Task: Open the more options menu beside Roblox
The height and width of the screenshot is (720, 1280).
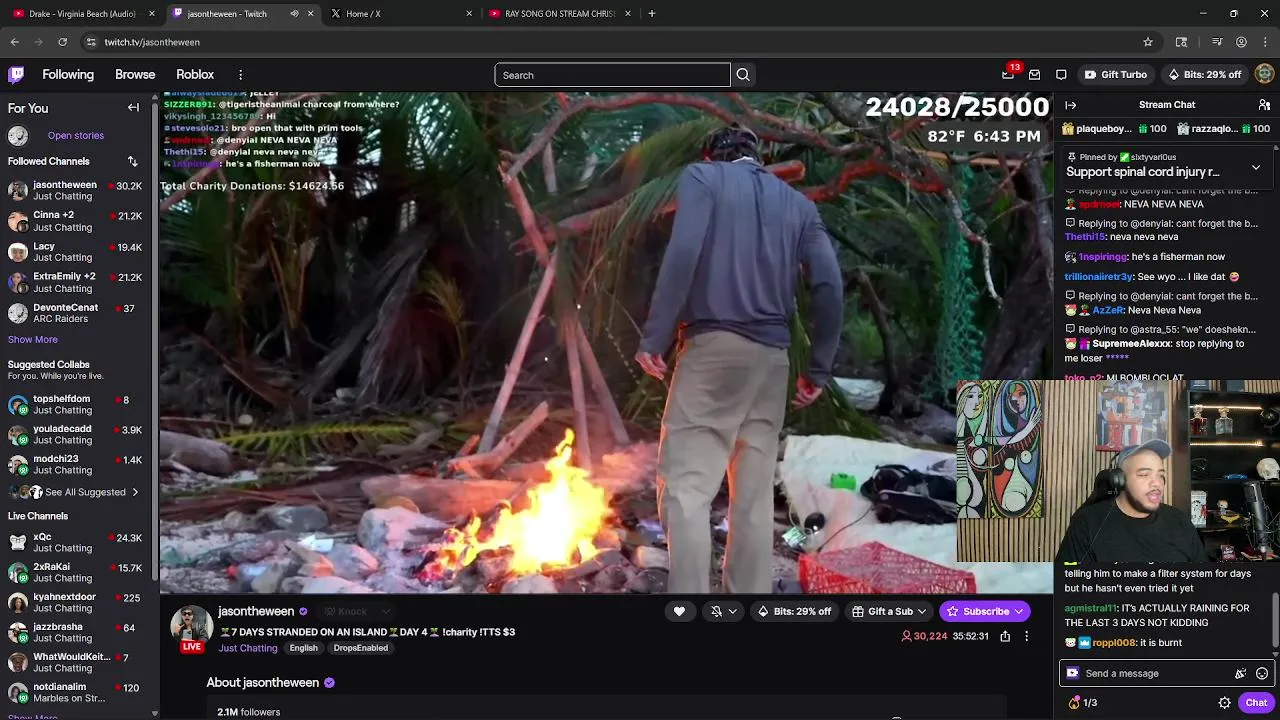Action: (240, 75)
